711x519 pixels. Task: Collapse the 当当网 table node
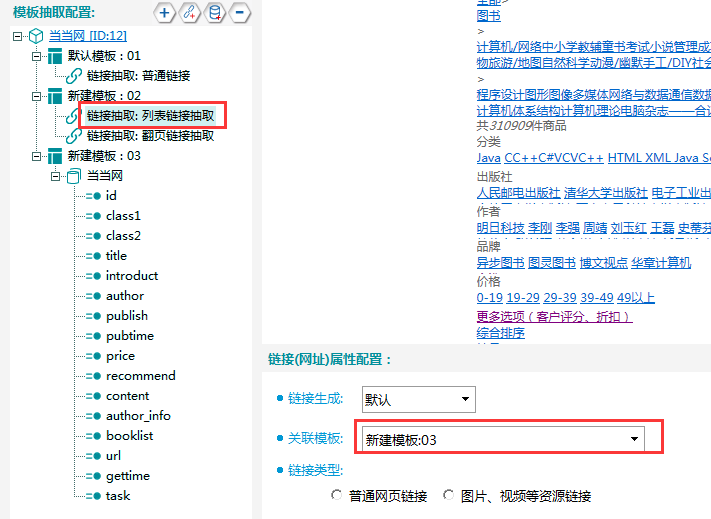point(55,176)
